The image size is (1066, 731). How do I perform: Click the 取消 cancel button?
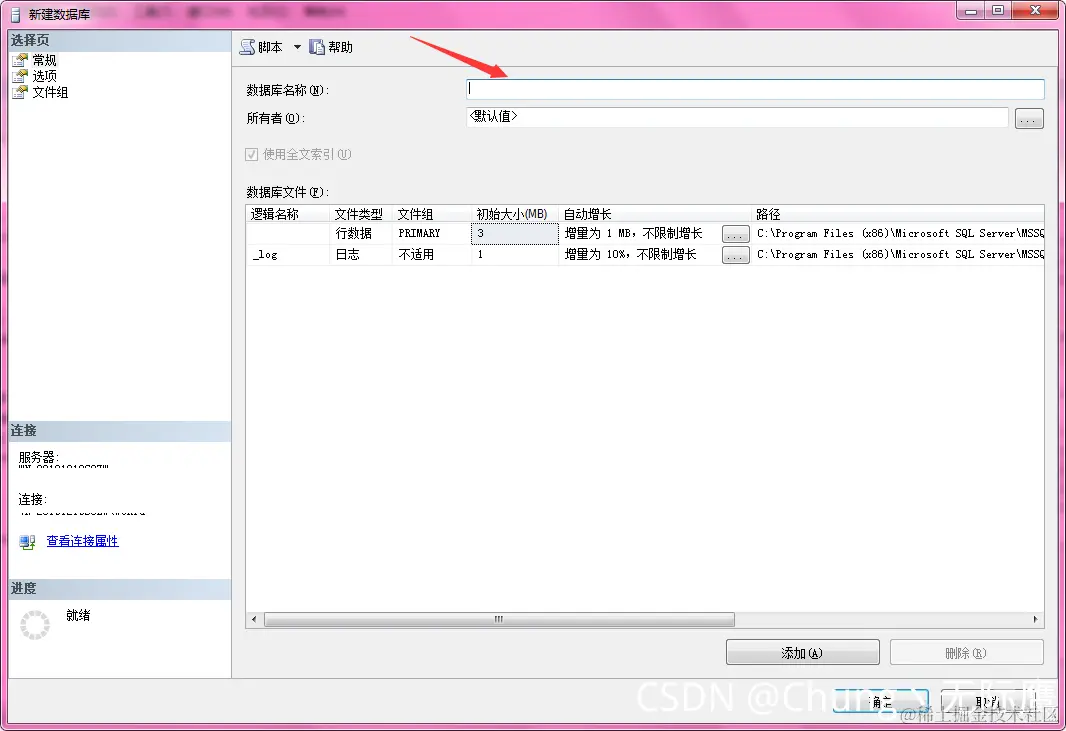point(988,702)
